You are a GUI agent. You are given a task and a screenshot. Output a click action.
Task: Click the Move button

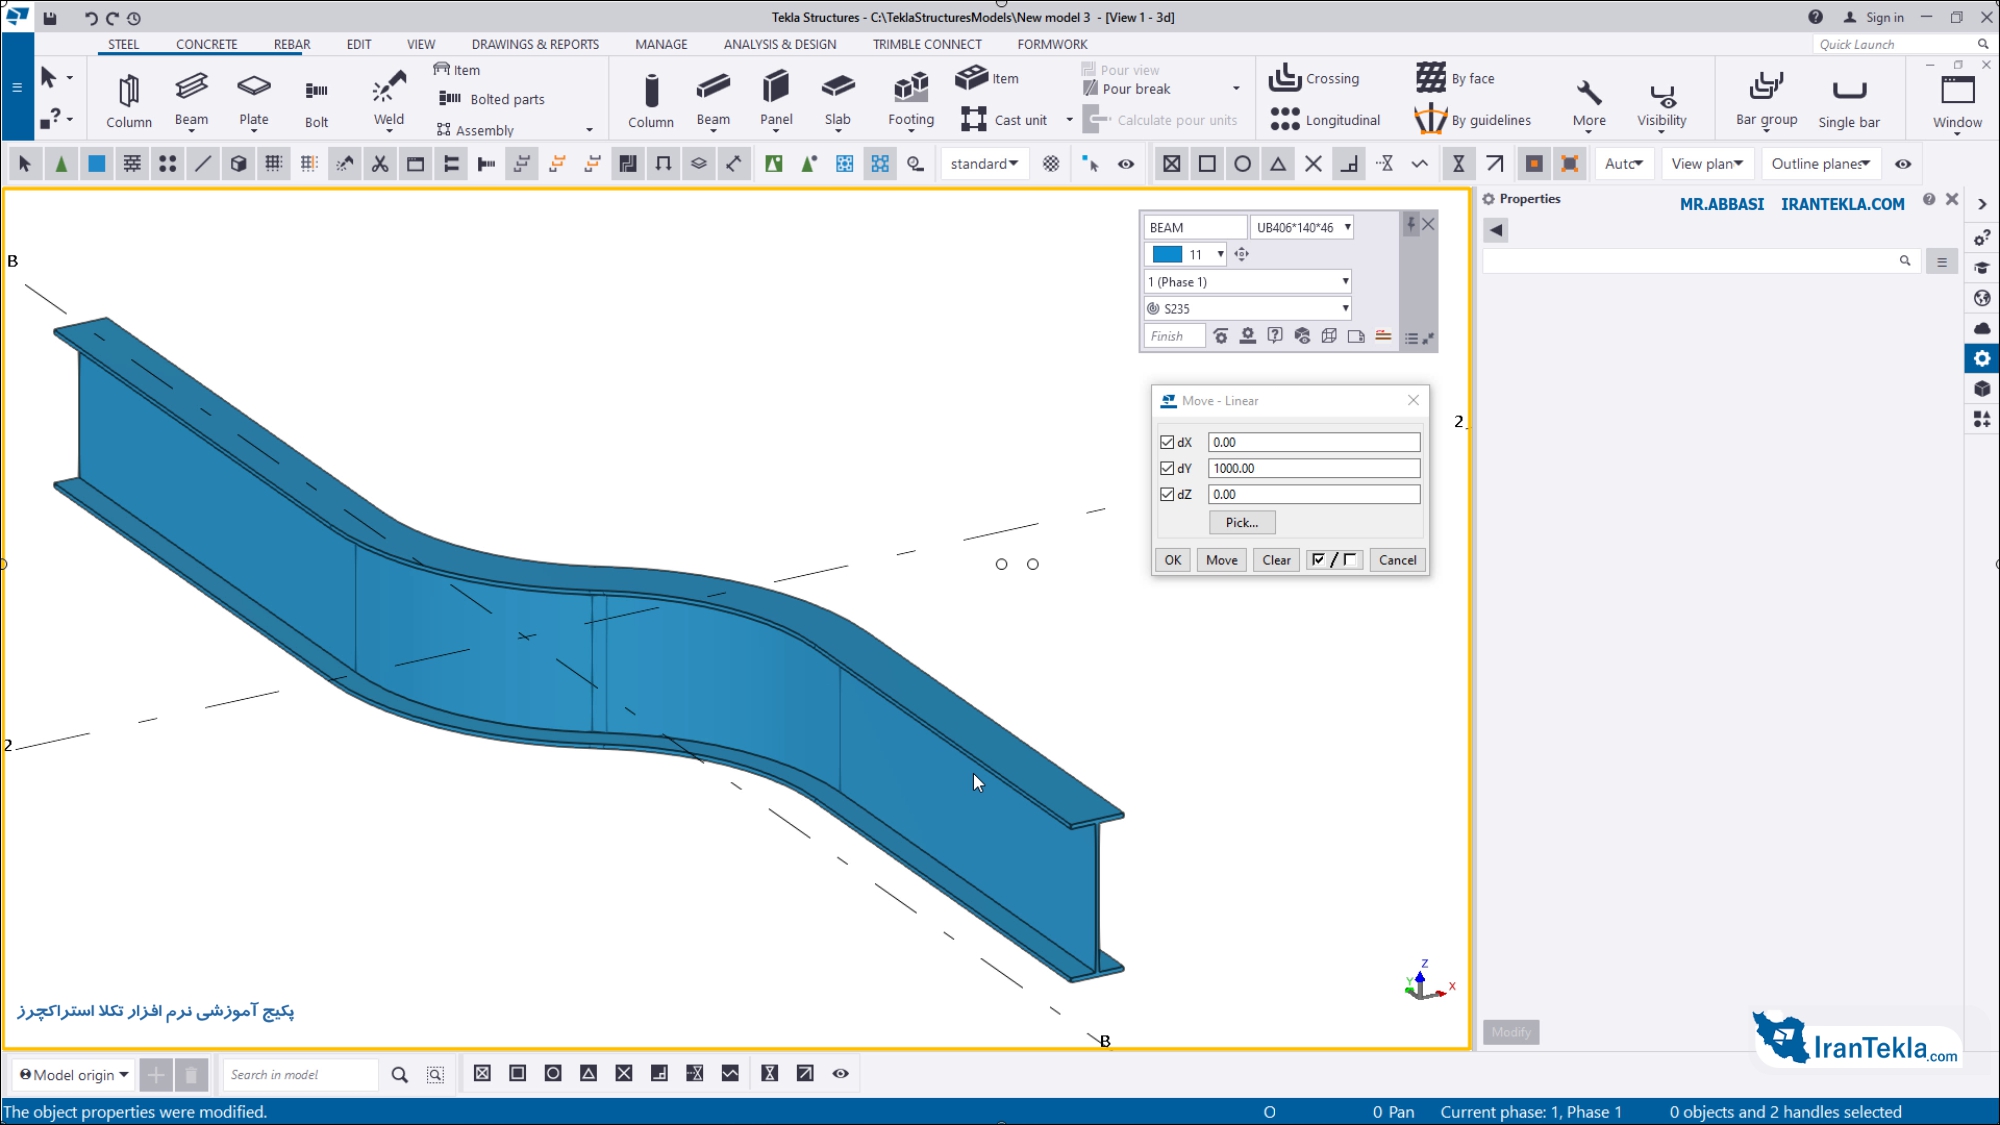tap(1221, 560)
